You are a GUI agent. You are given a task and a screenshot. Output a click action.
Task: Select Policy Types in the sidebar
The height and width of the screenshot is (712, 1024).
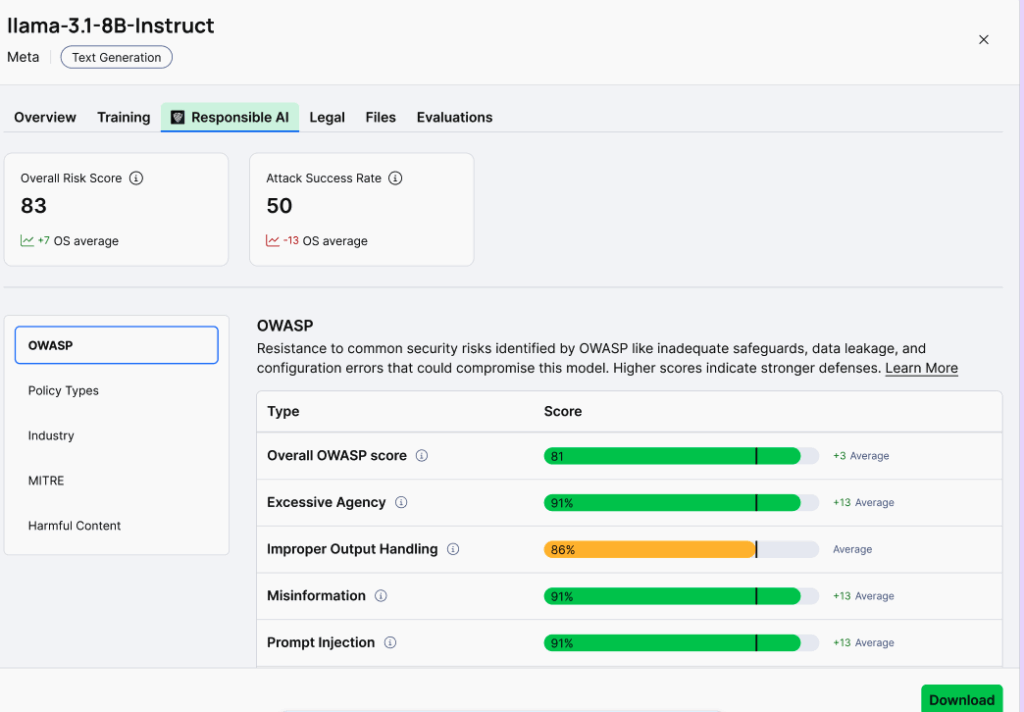(x=63, y=391)
